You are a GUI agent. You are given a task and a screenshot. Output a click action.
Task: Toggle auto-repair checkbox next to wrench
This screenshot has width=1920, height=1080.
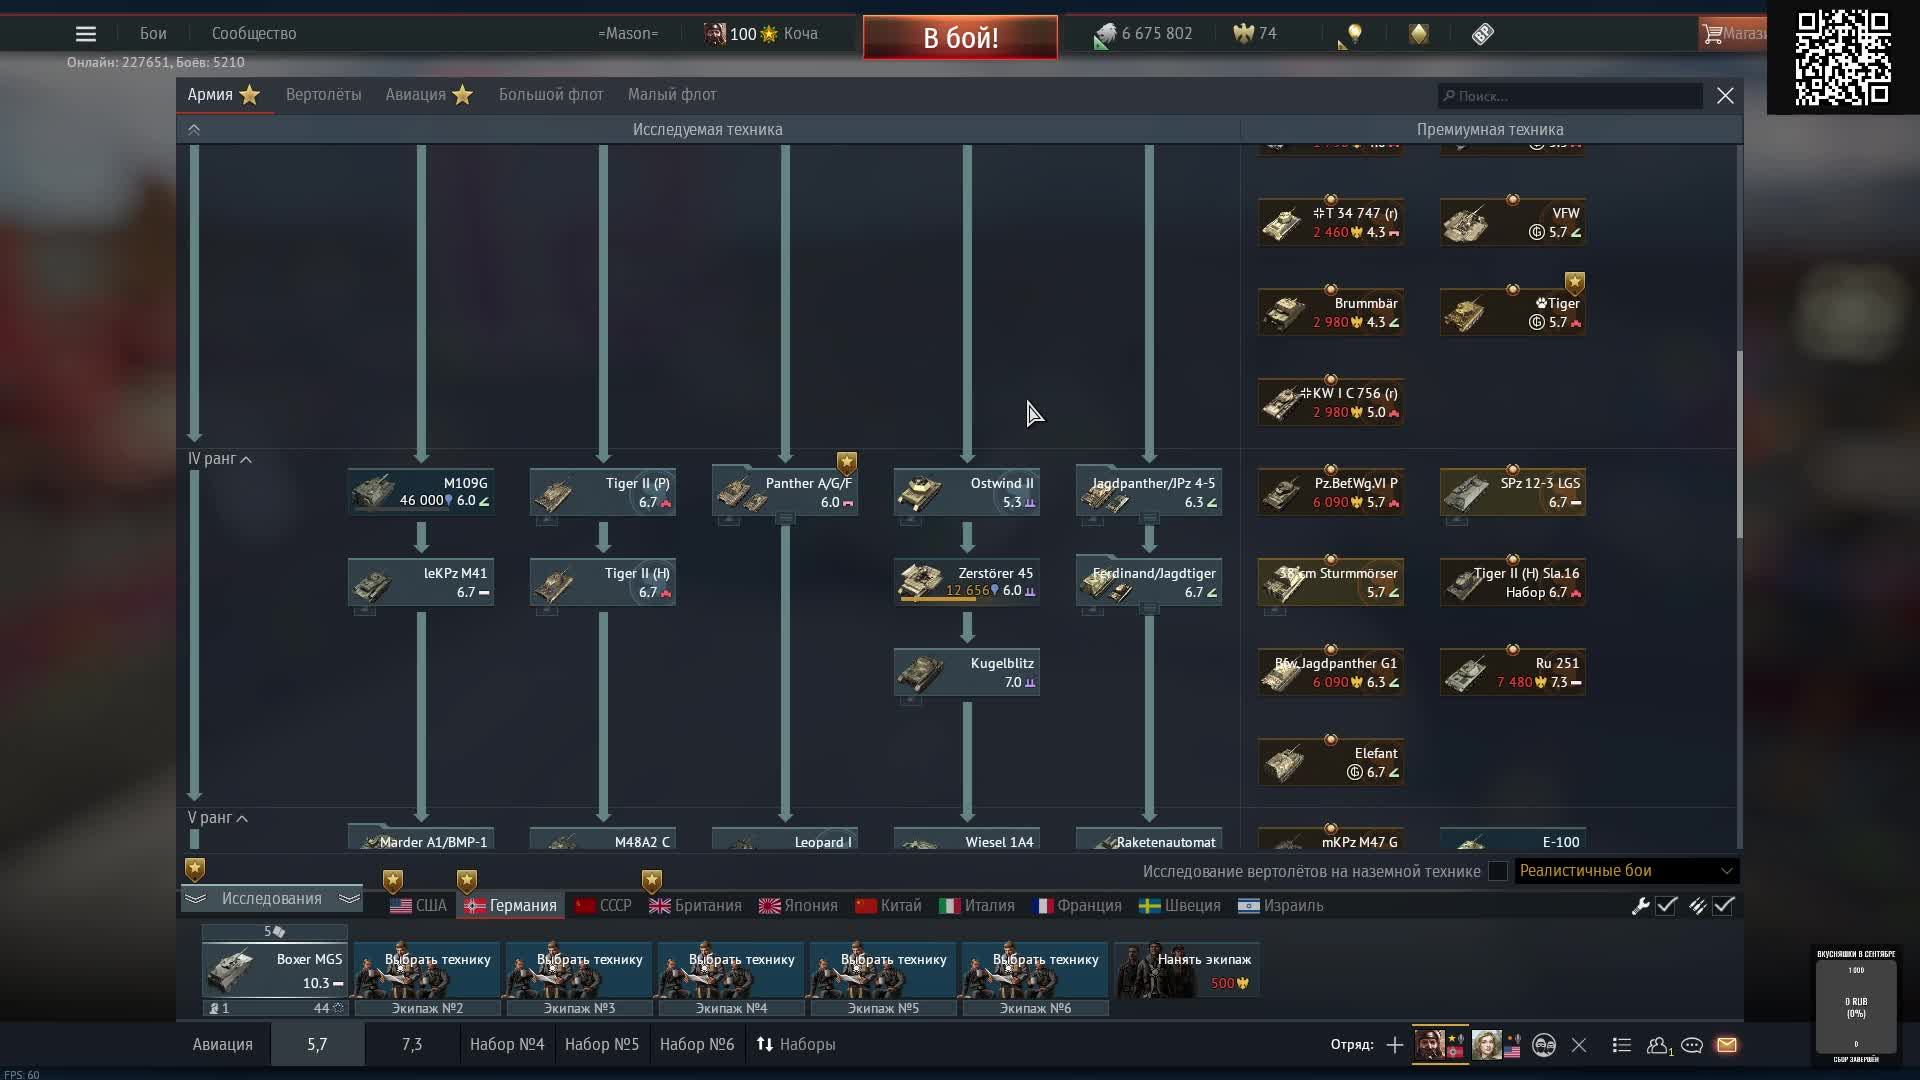coord(1666,906)
